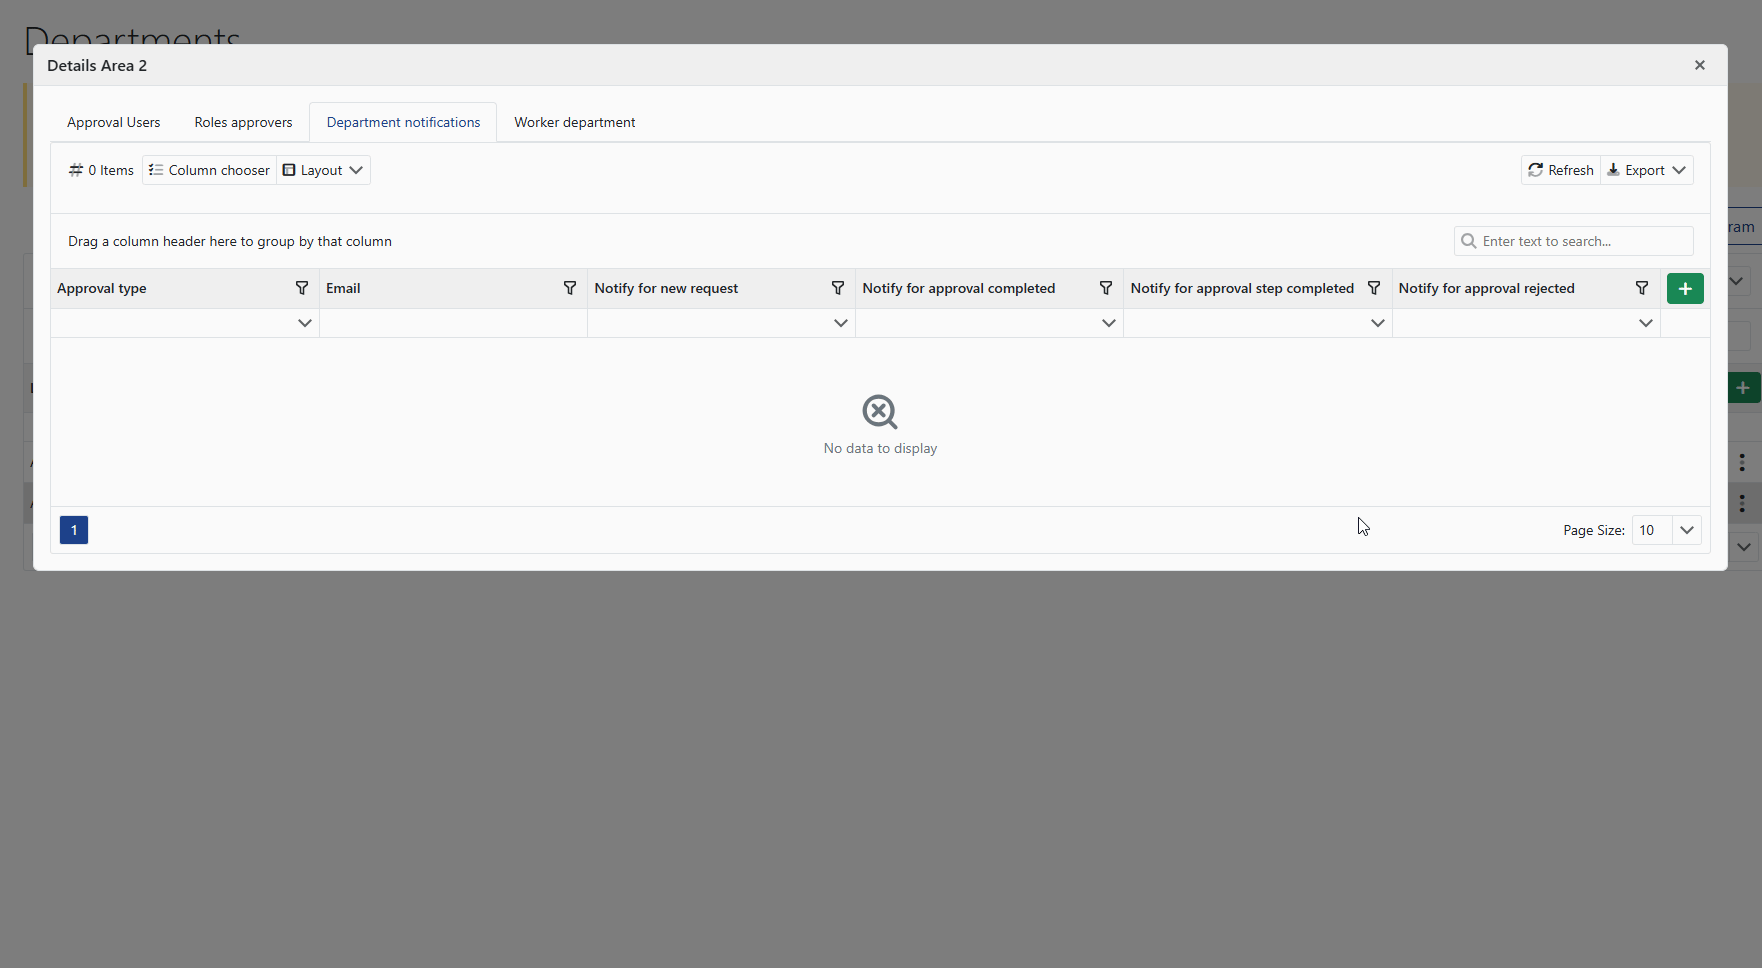
Task: Close the Details Area 2 dialog
Action: pyautogui.click(x=1700, y=65)
